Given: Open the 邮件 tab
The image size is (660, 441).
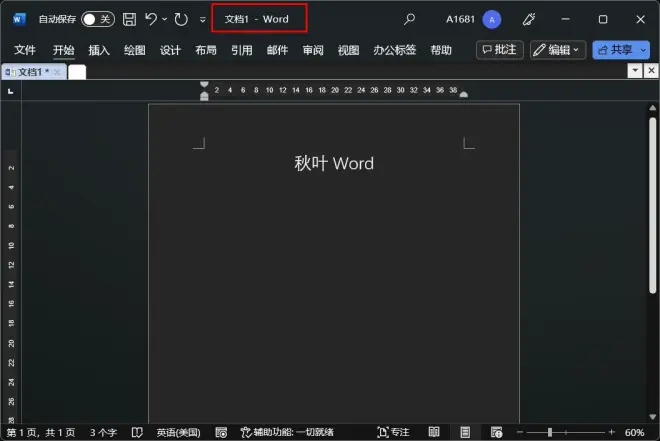Looking at the screenshot, I should (277, 50).
